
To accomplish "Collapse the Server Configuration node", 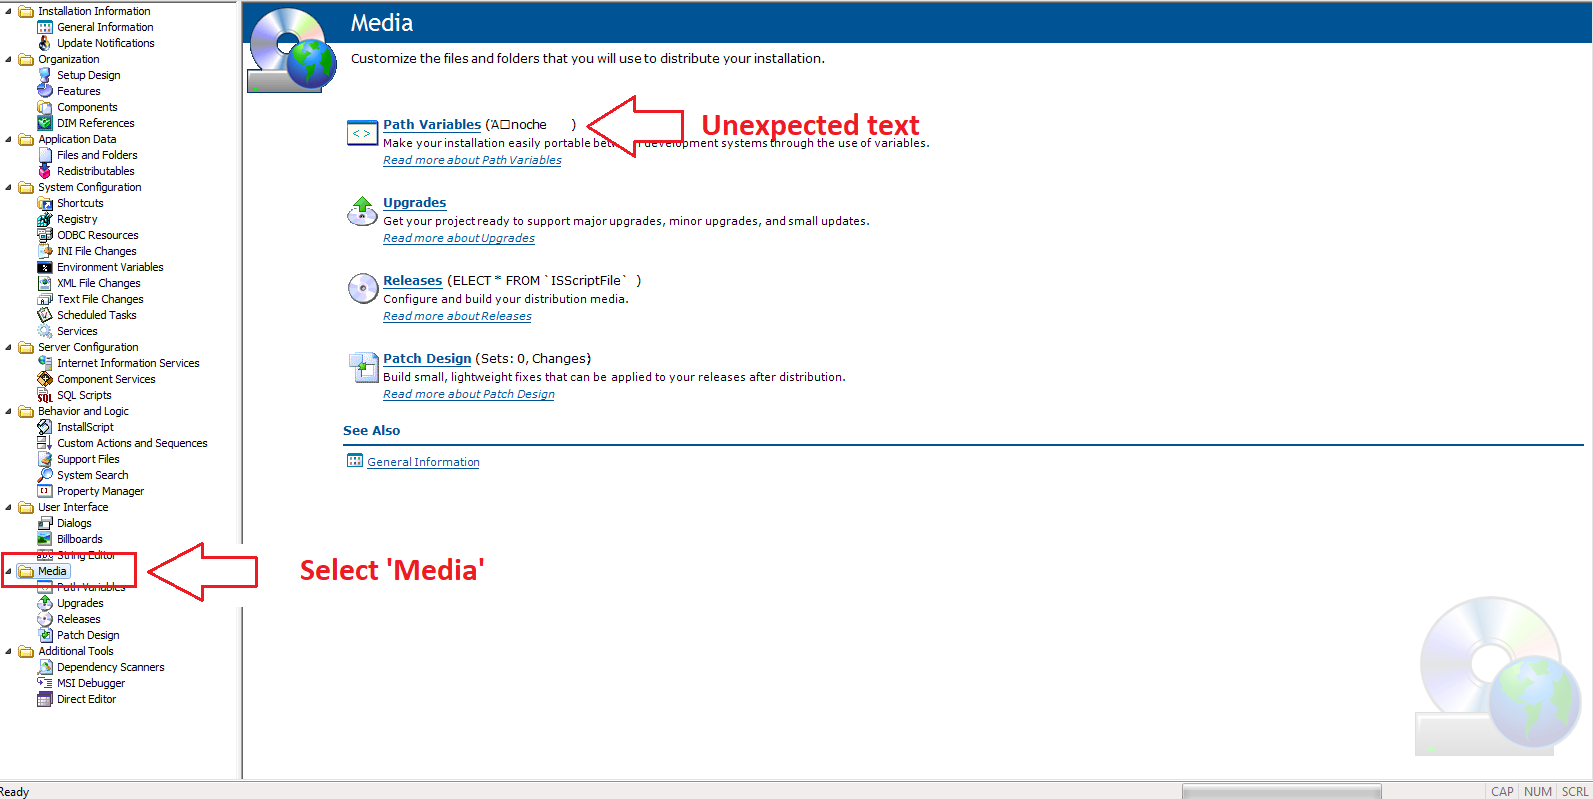I will coord(9,347).
